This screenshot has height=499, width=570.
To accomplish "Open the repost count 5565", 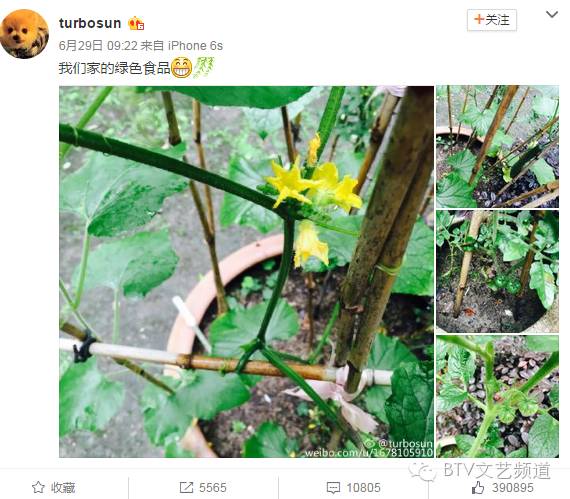I will coord(213,487).
